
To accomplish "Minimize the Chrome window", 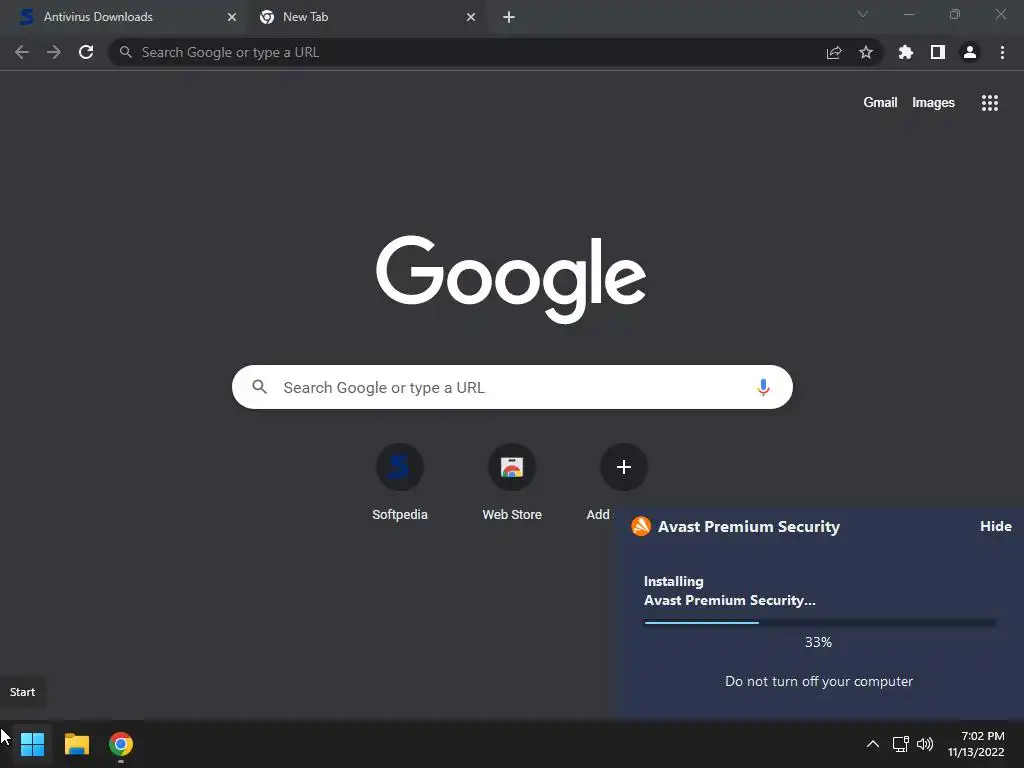I will [x=909, y=14].
